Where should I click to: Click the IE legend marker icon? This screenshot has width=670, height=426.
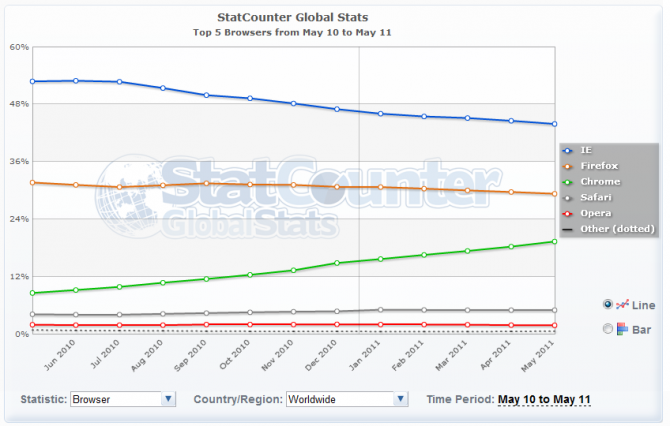569,150
